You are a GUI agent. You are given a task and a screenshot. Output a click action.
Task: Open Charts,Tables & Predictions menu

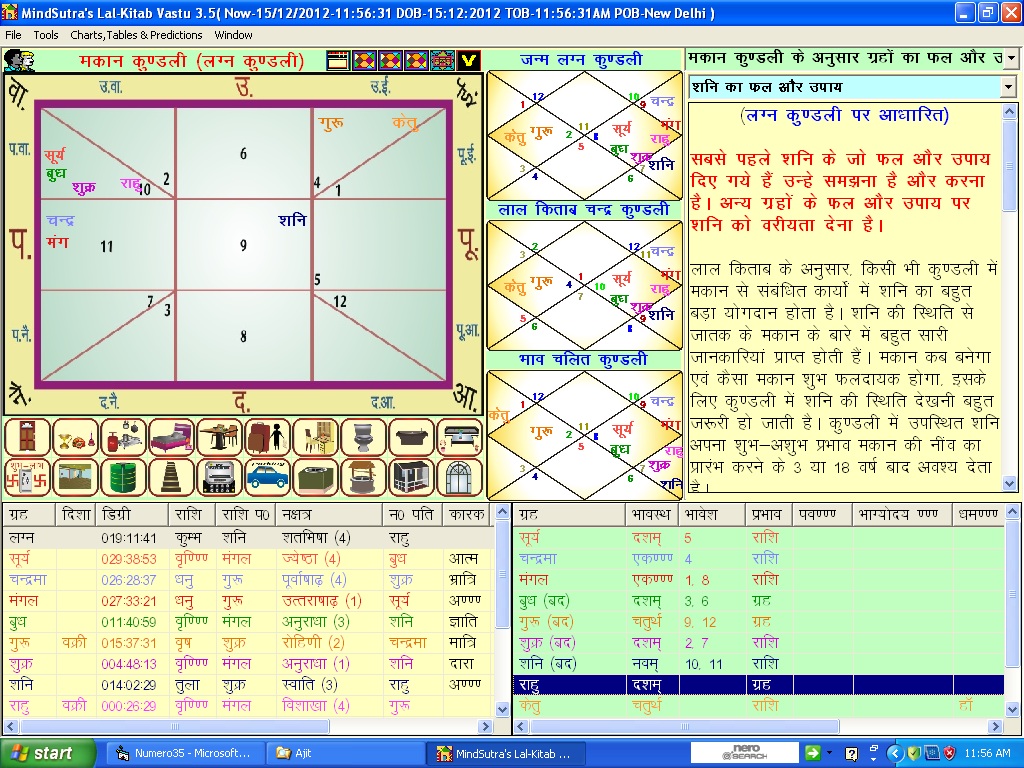136,35
